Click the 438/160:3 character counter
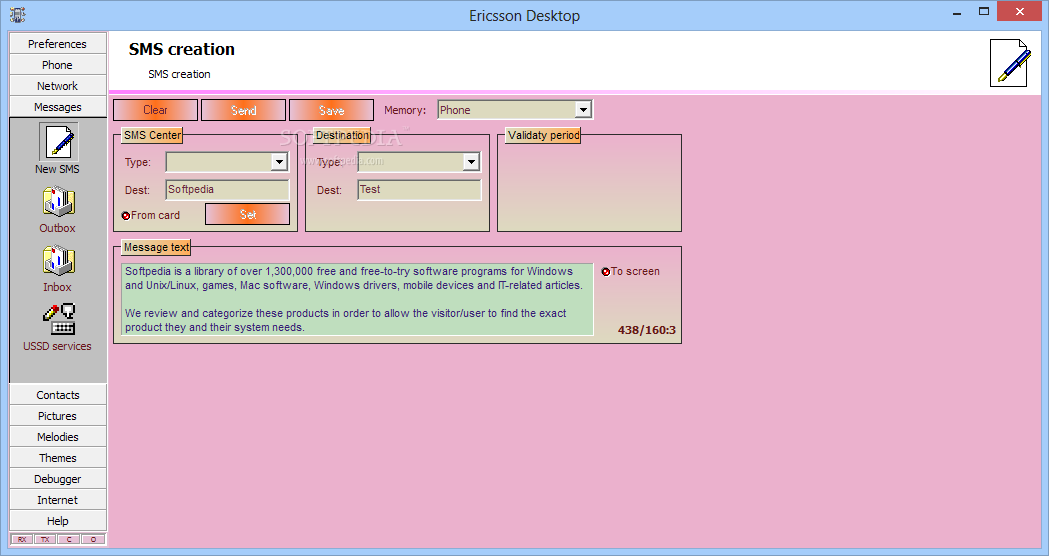 coord(646,330)
